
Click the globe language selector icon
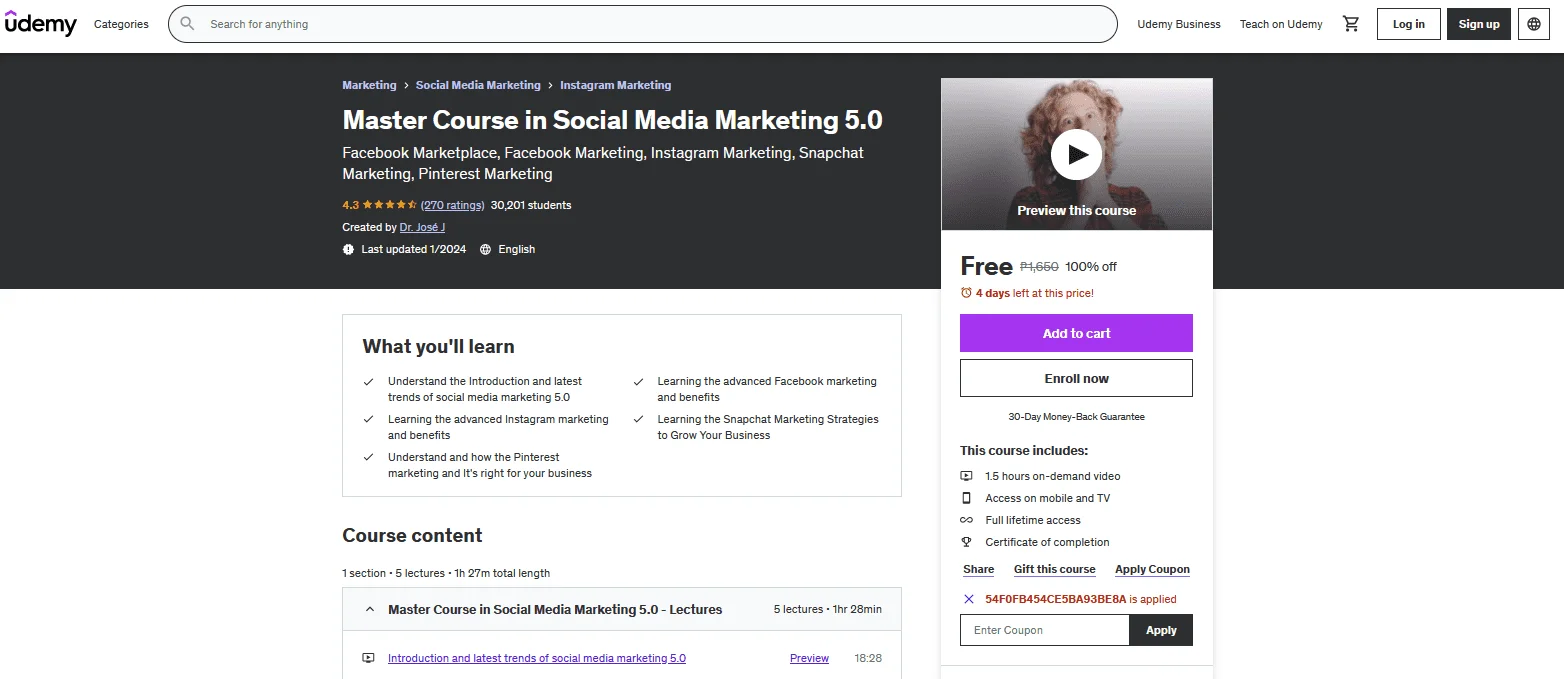point(1534,24)
